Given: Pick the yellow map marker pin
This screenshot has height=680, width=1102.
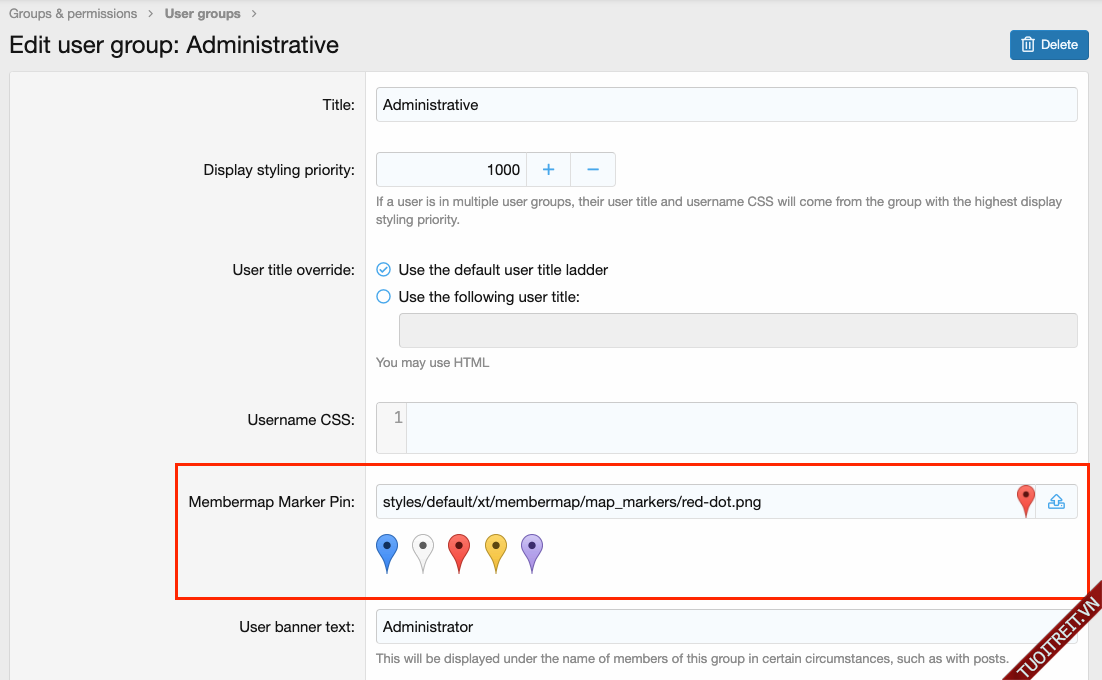Looking at the screenshot, I should 496,552.
